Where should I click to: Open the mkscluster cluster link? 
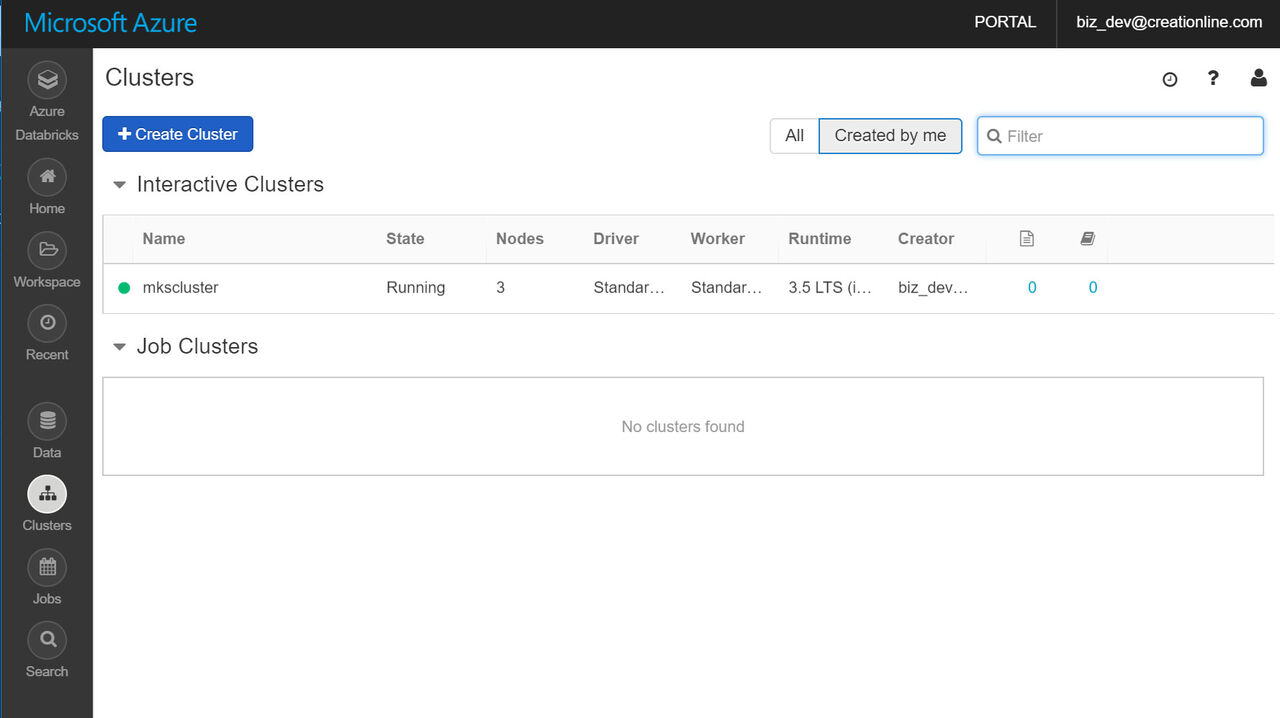click(x=180, y=288)
